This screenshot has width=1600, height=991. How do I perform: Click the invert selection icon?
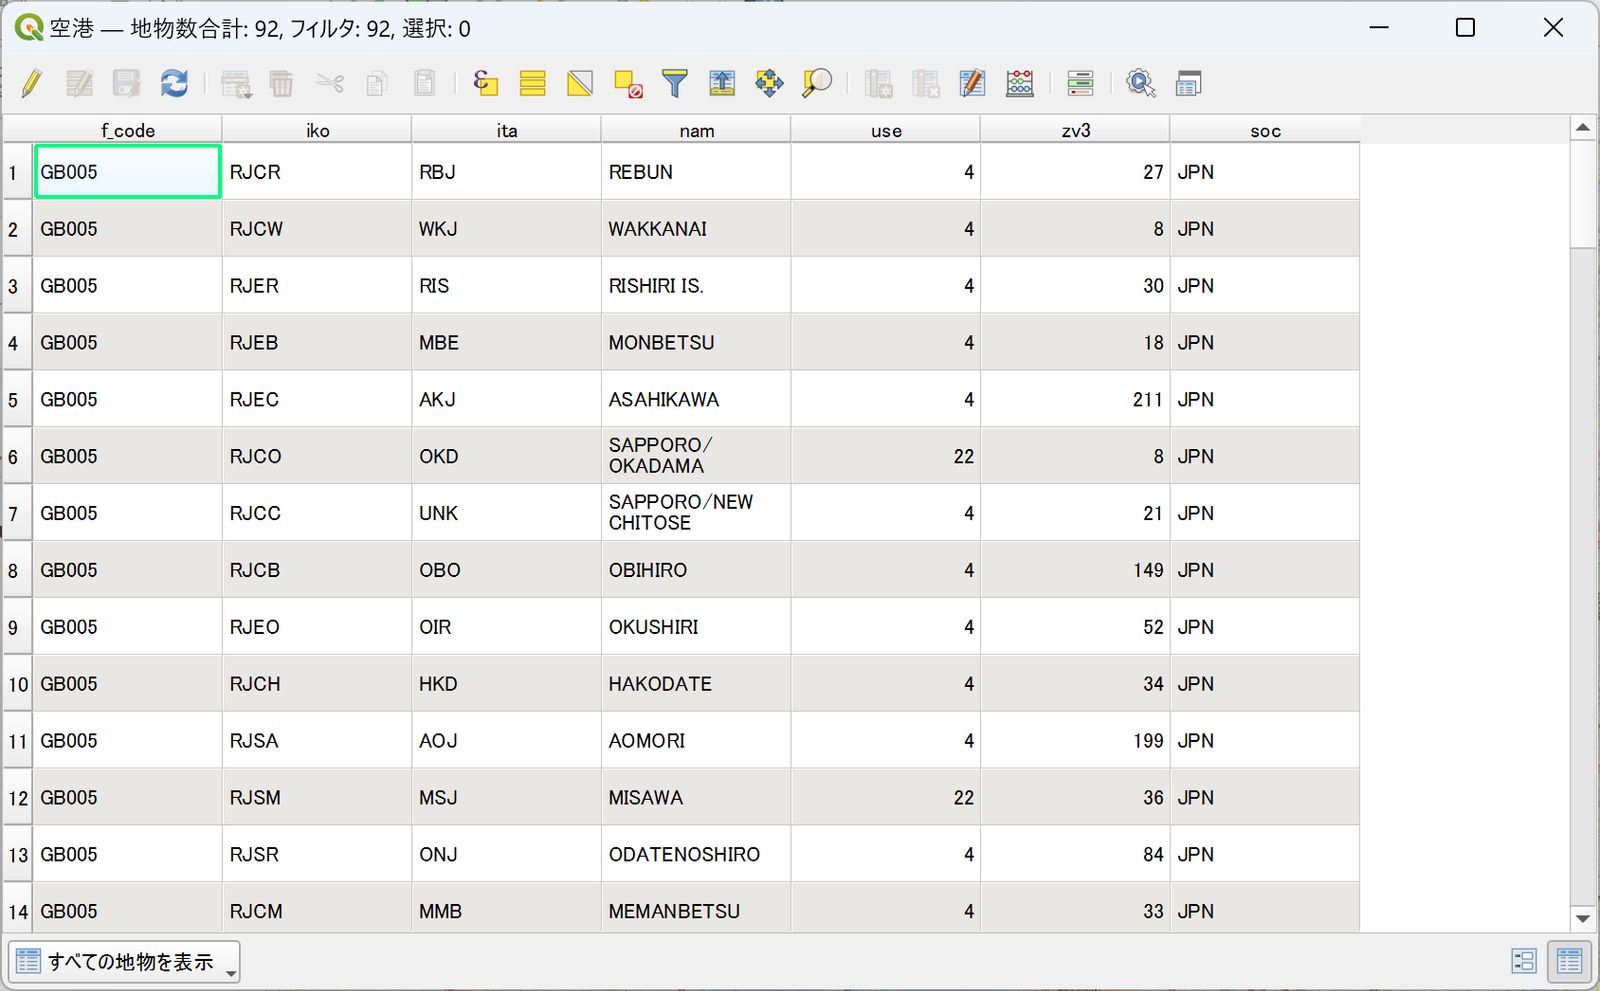580,83
